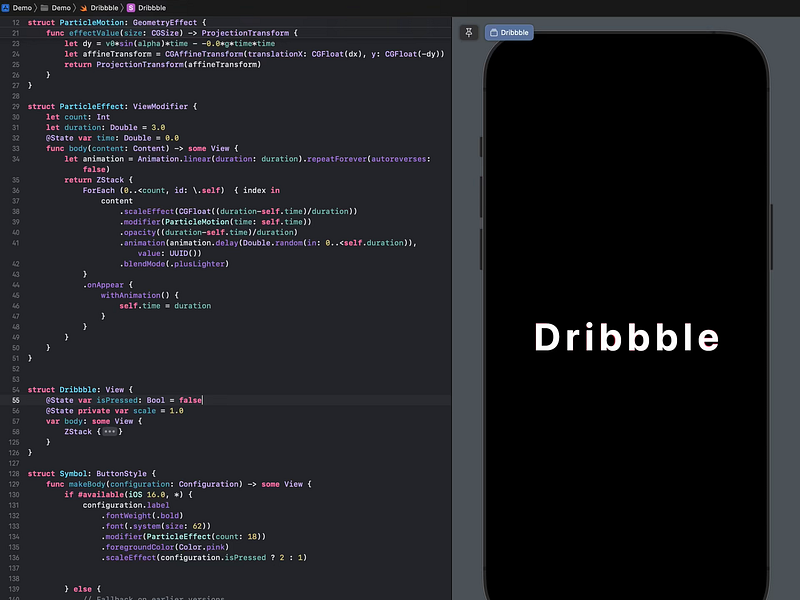Viewport: 800px width, 600px height.
Task: Toggle a breakpoint on line 55 in the gutter
Action: (15, 399)
